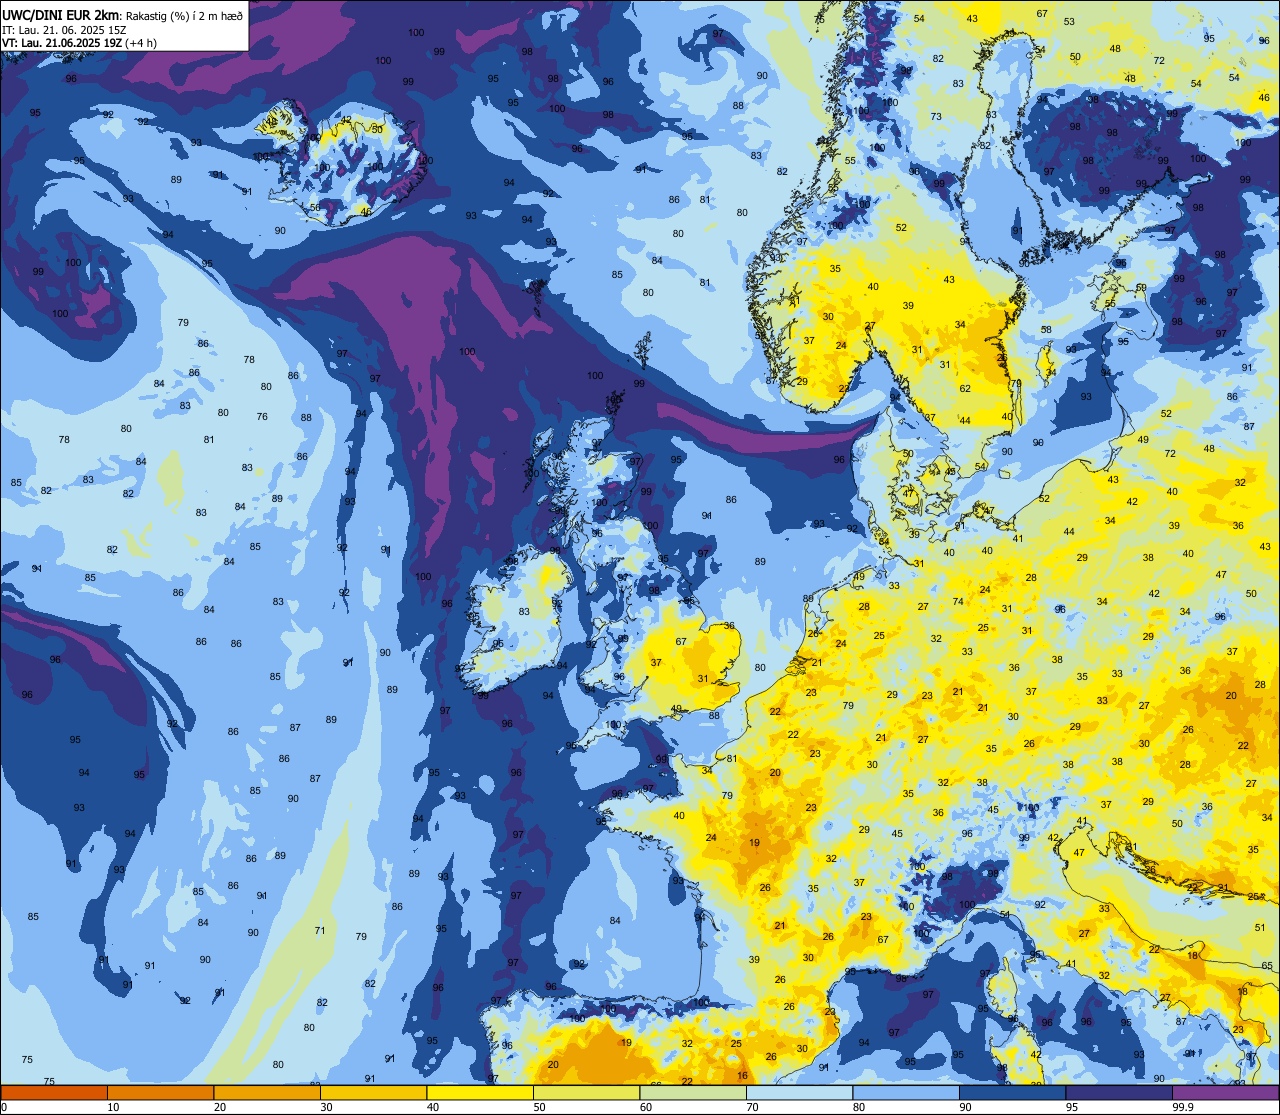Image resolution: width=1280 pixels, height=1115 pixels.
Task: Click the humidity value '74' over northern Germany
Action: coord(958,601)
